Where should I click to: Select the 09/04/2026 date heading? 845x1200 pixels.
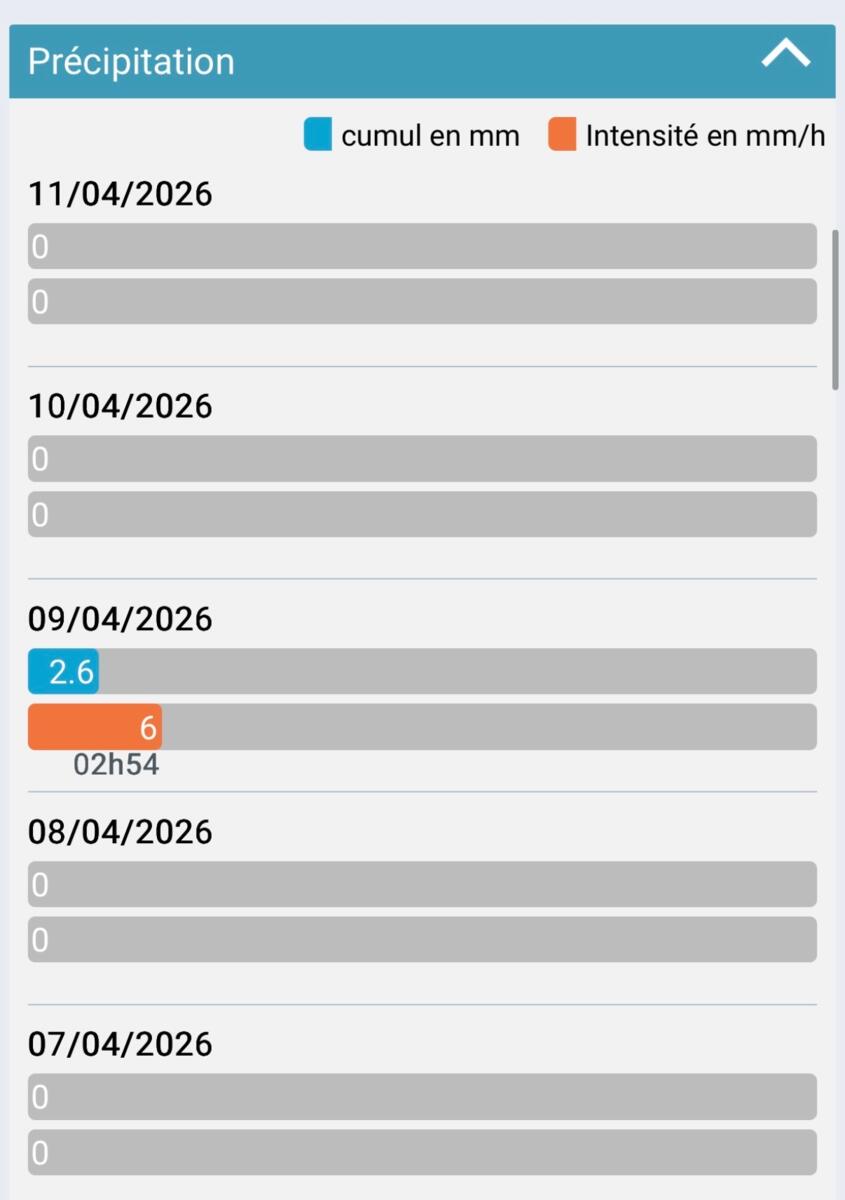(120, 619)
